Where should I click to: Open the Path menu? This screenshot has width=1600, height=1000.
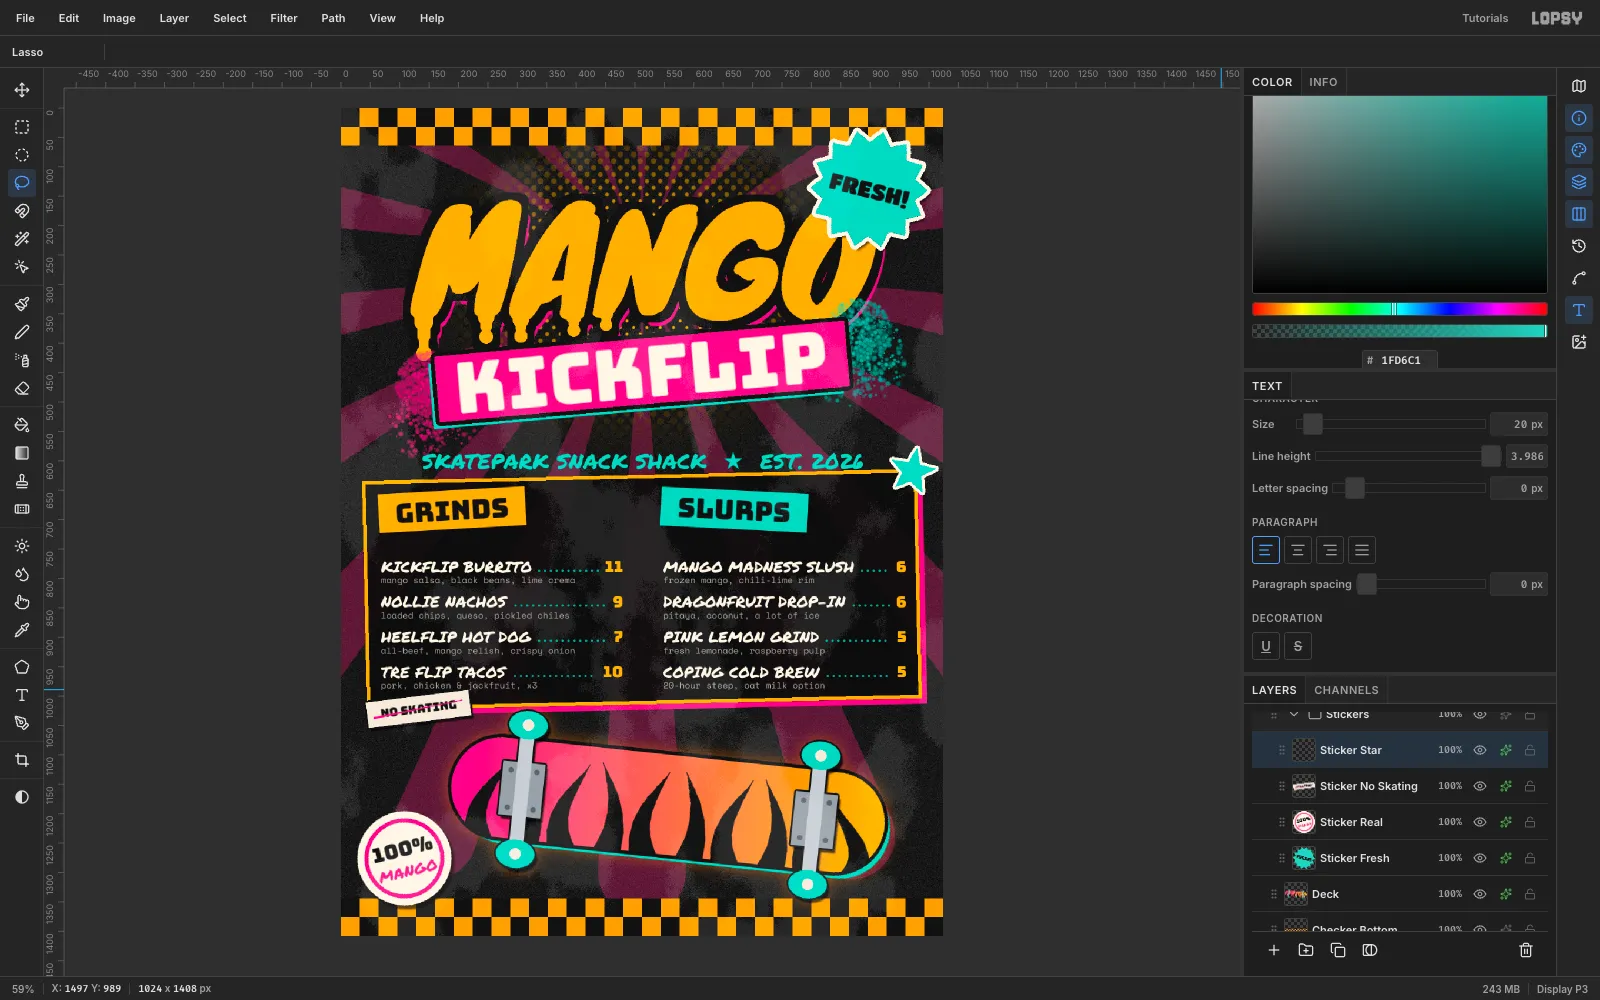point(333,18)
